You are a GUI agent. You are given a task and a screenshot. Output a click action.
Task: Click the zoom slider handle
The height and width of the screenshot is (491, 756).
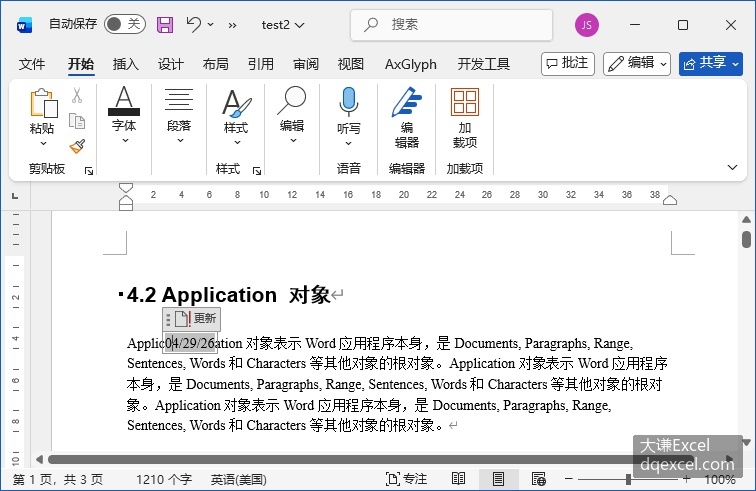point(628,479)
